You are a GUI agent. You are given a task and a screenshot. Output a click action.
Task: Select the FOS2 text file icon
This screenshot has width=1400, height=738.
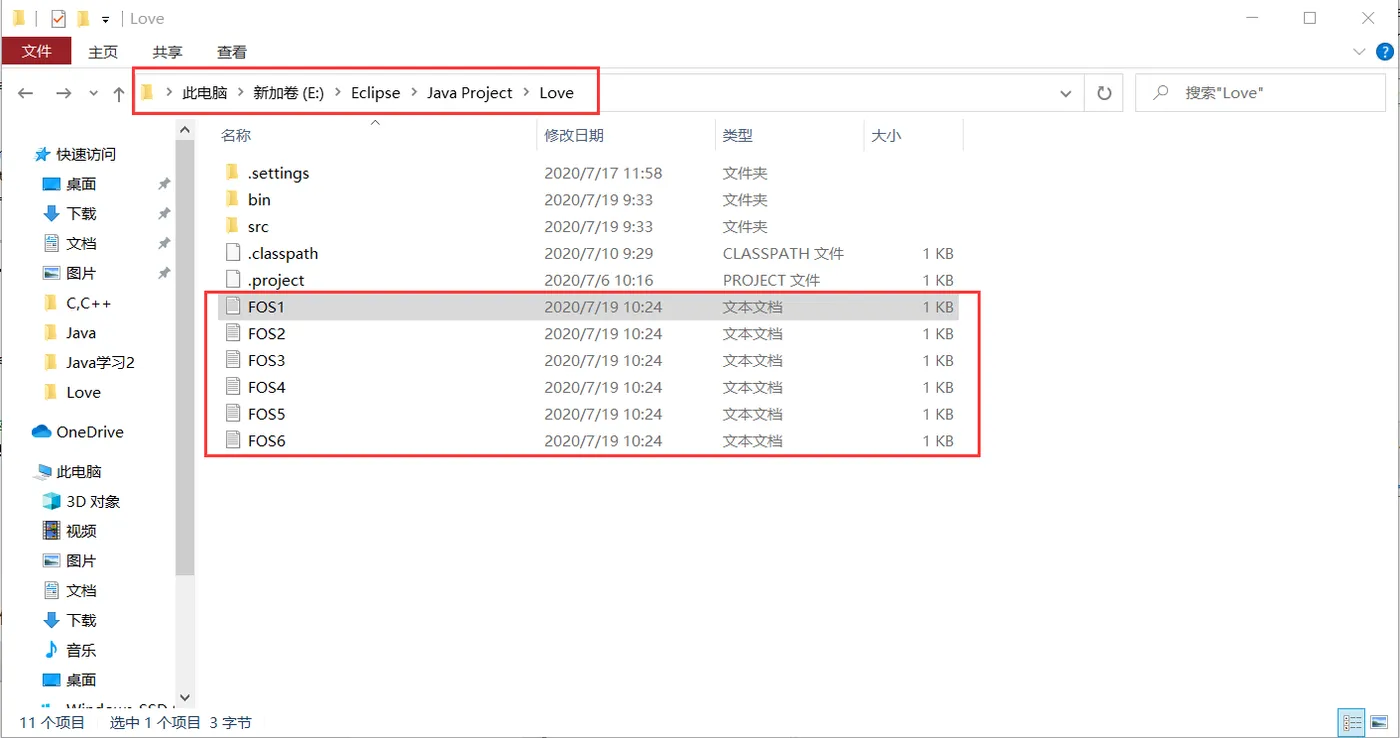click(x=232, y=333)
